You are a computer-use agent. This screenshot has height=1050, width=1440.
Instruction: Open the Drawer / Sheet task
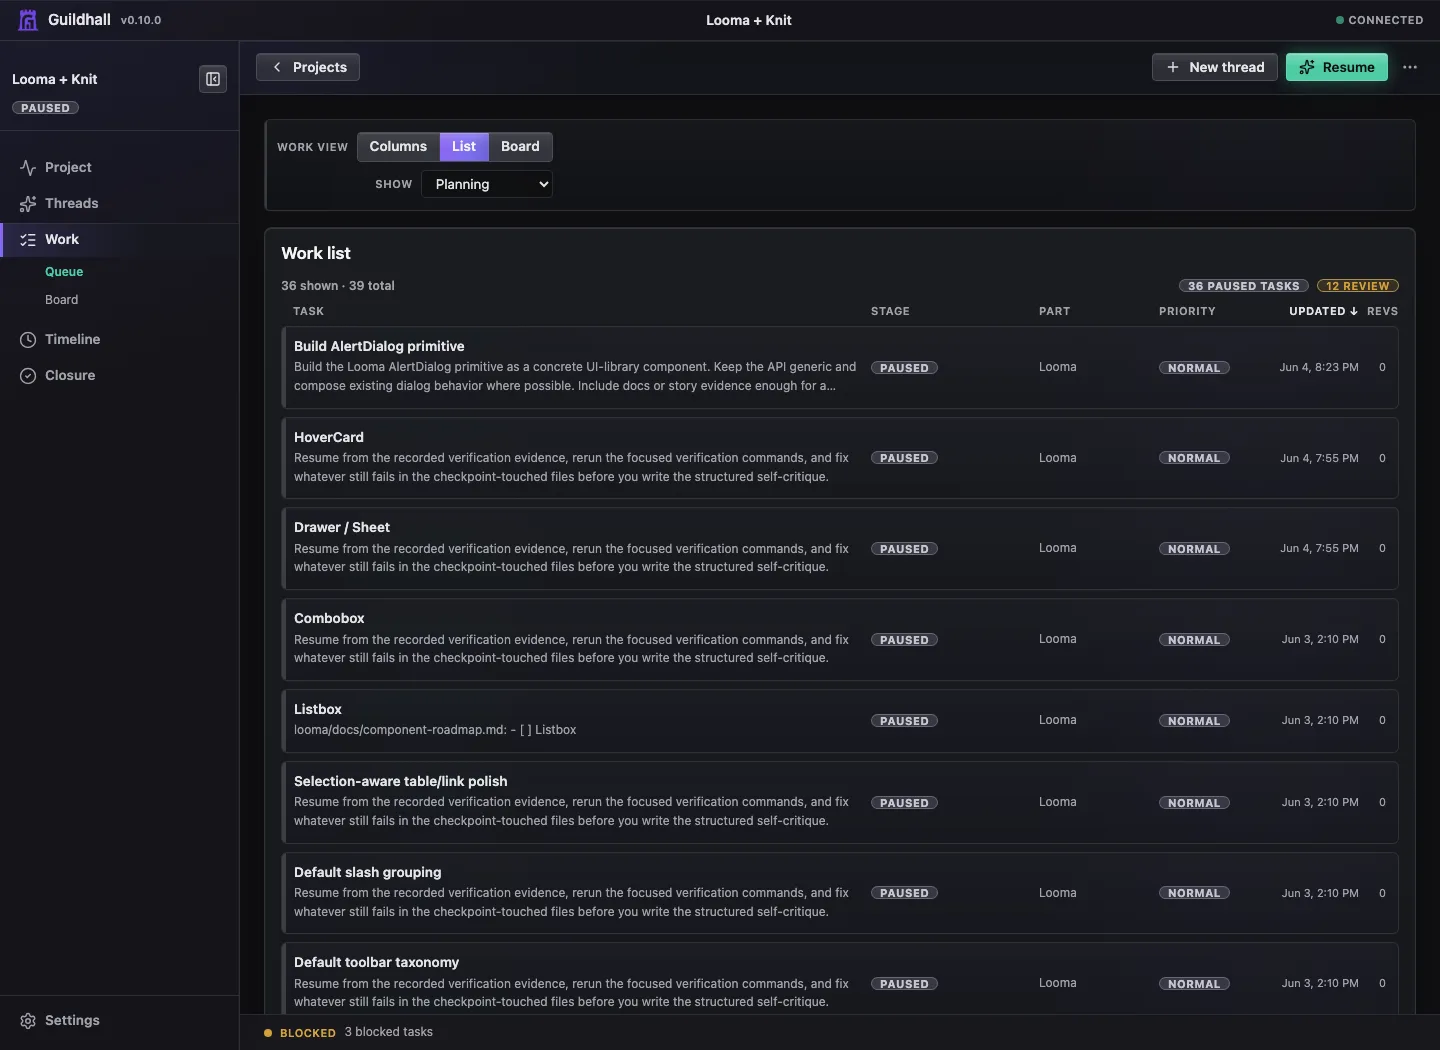pos(840,548)
